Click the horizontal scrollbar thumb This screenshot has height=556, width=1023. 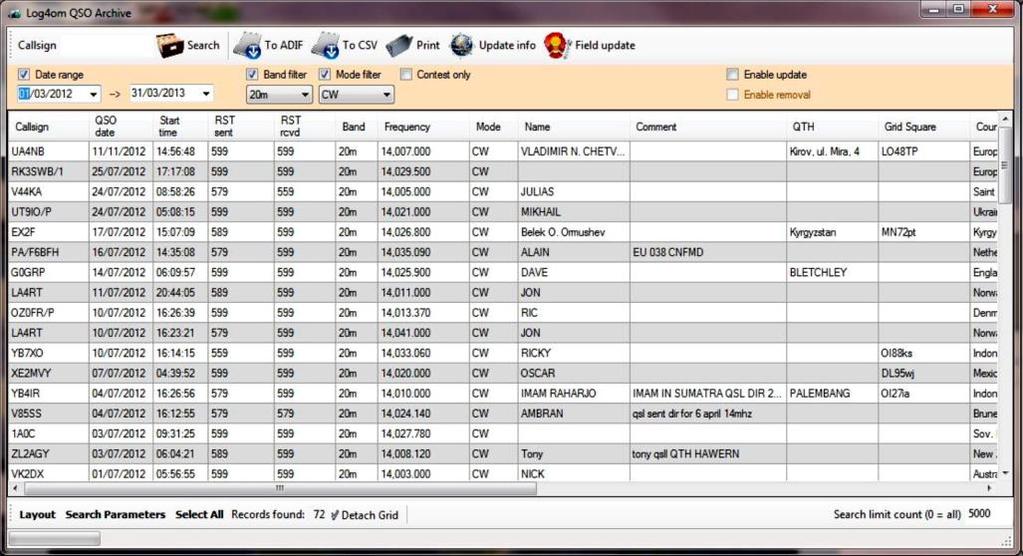(281, 488)
